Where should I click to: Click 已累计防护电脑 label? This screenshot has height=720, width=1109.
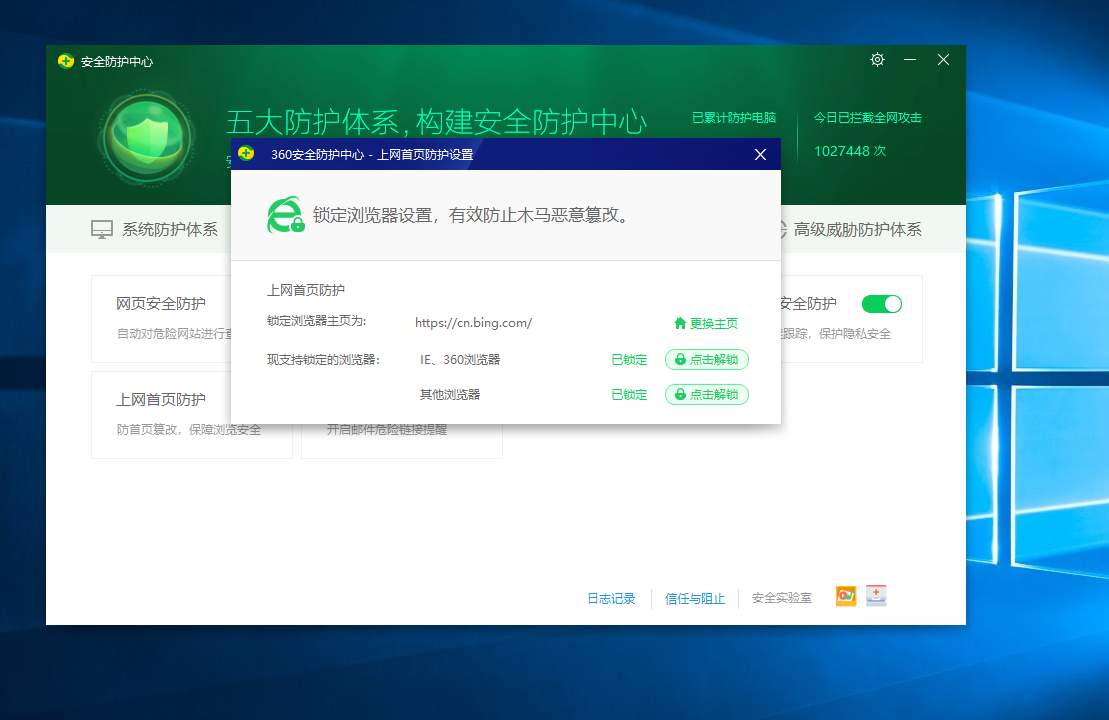733,117
